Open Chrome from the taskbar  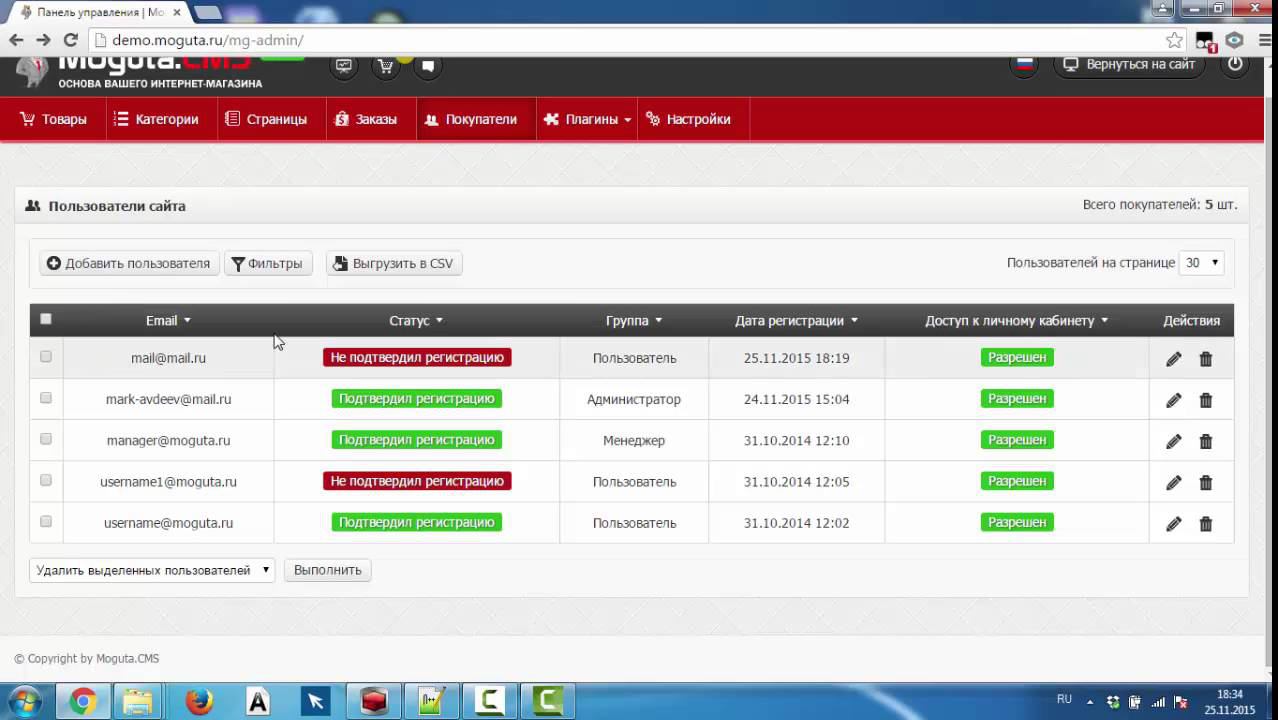pyautogui.click(x=83, y=701)
